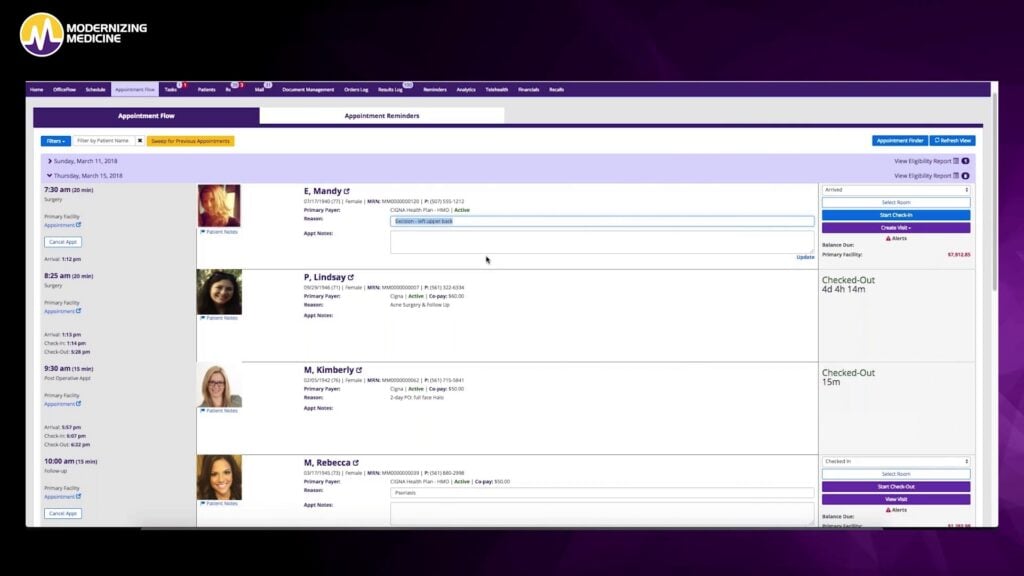Viewport: 1024px width, 576px height.
Task: Cancel the 7:30 am appointment
Action: (x=63, y=242)
